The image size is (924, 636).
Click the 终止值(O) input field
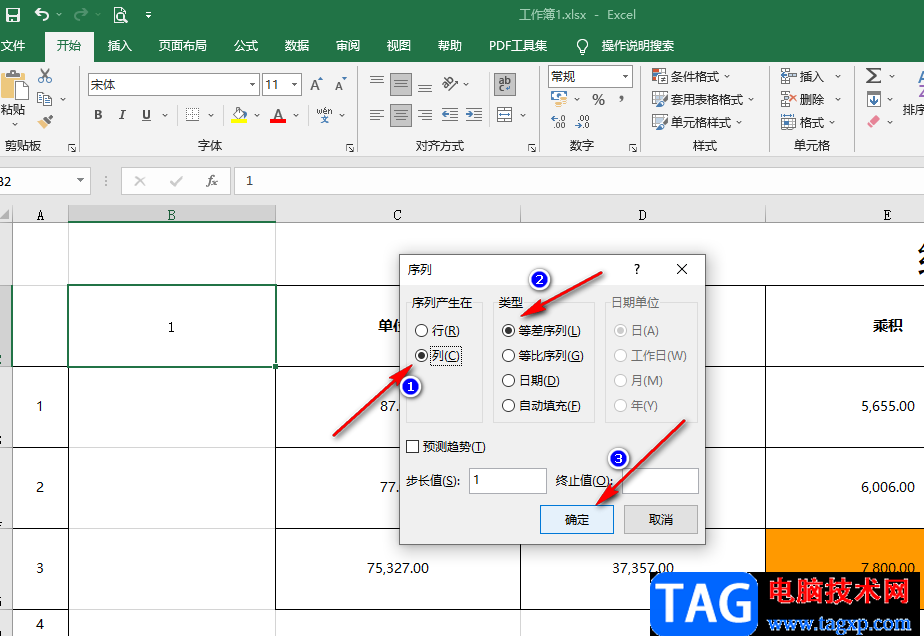pyautogui.click(x=661, y=481)
